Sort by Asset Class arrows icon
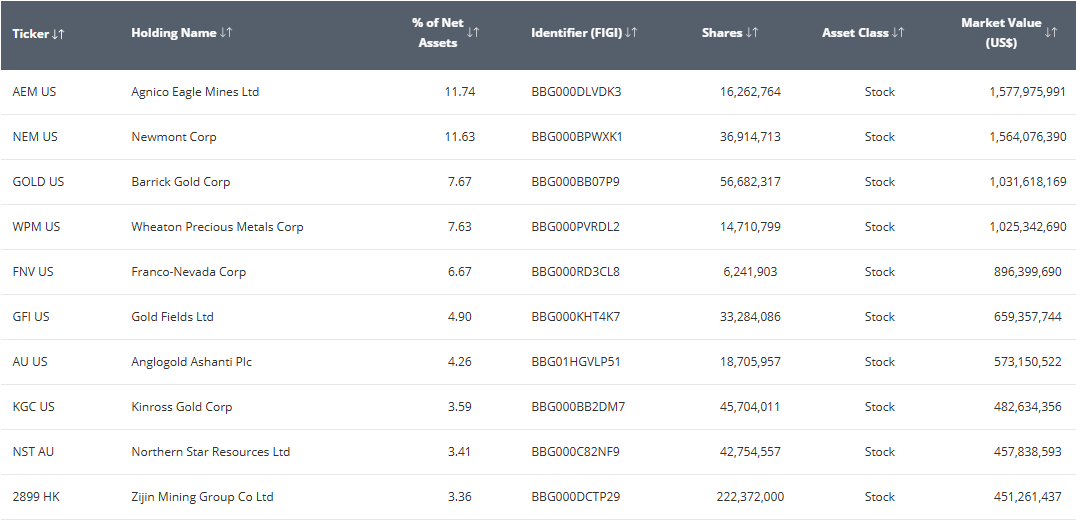This screenshot has width=1076, height=520. pyautogui.click(x=898, y=32)
